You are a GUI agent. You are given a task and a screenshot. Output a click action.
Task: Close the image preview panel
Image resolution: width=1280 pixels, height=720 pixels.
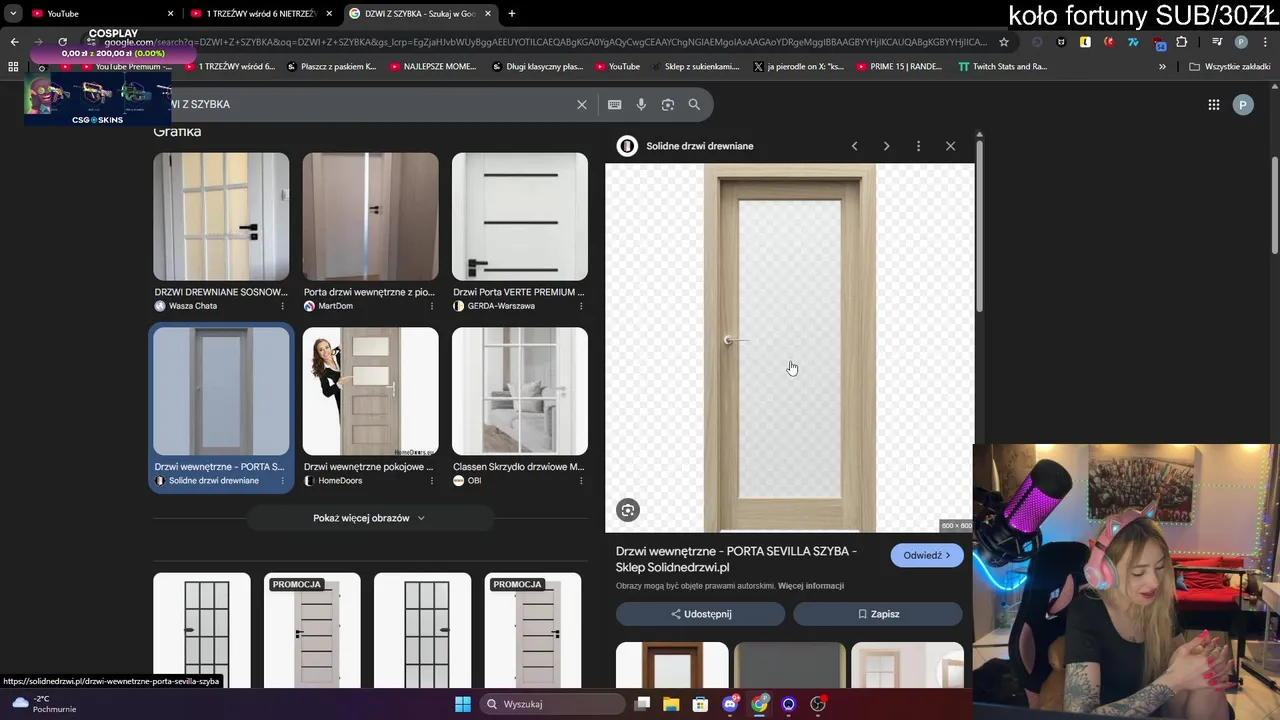(x=950, y=146)
